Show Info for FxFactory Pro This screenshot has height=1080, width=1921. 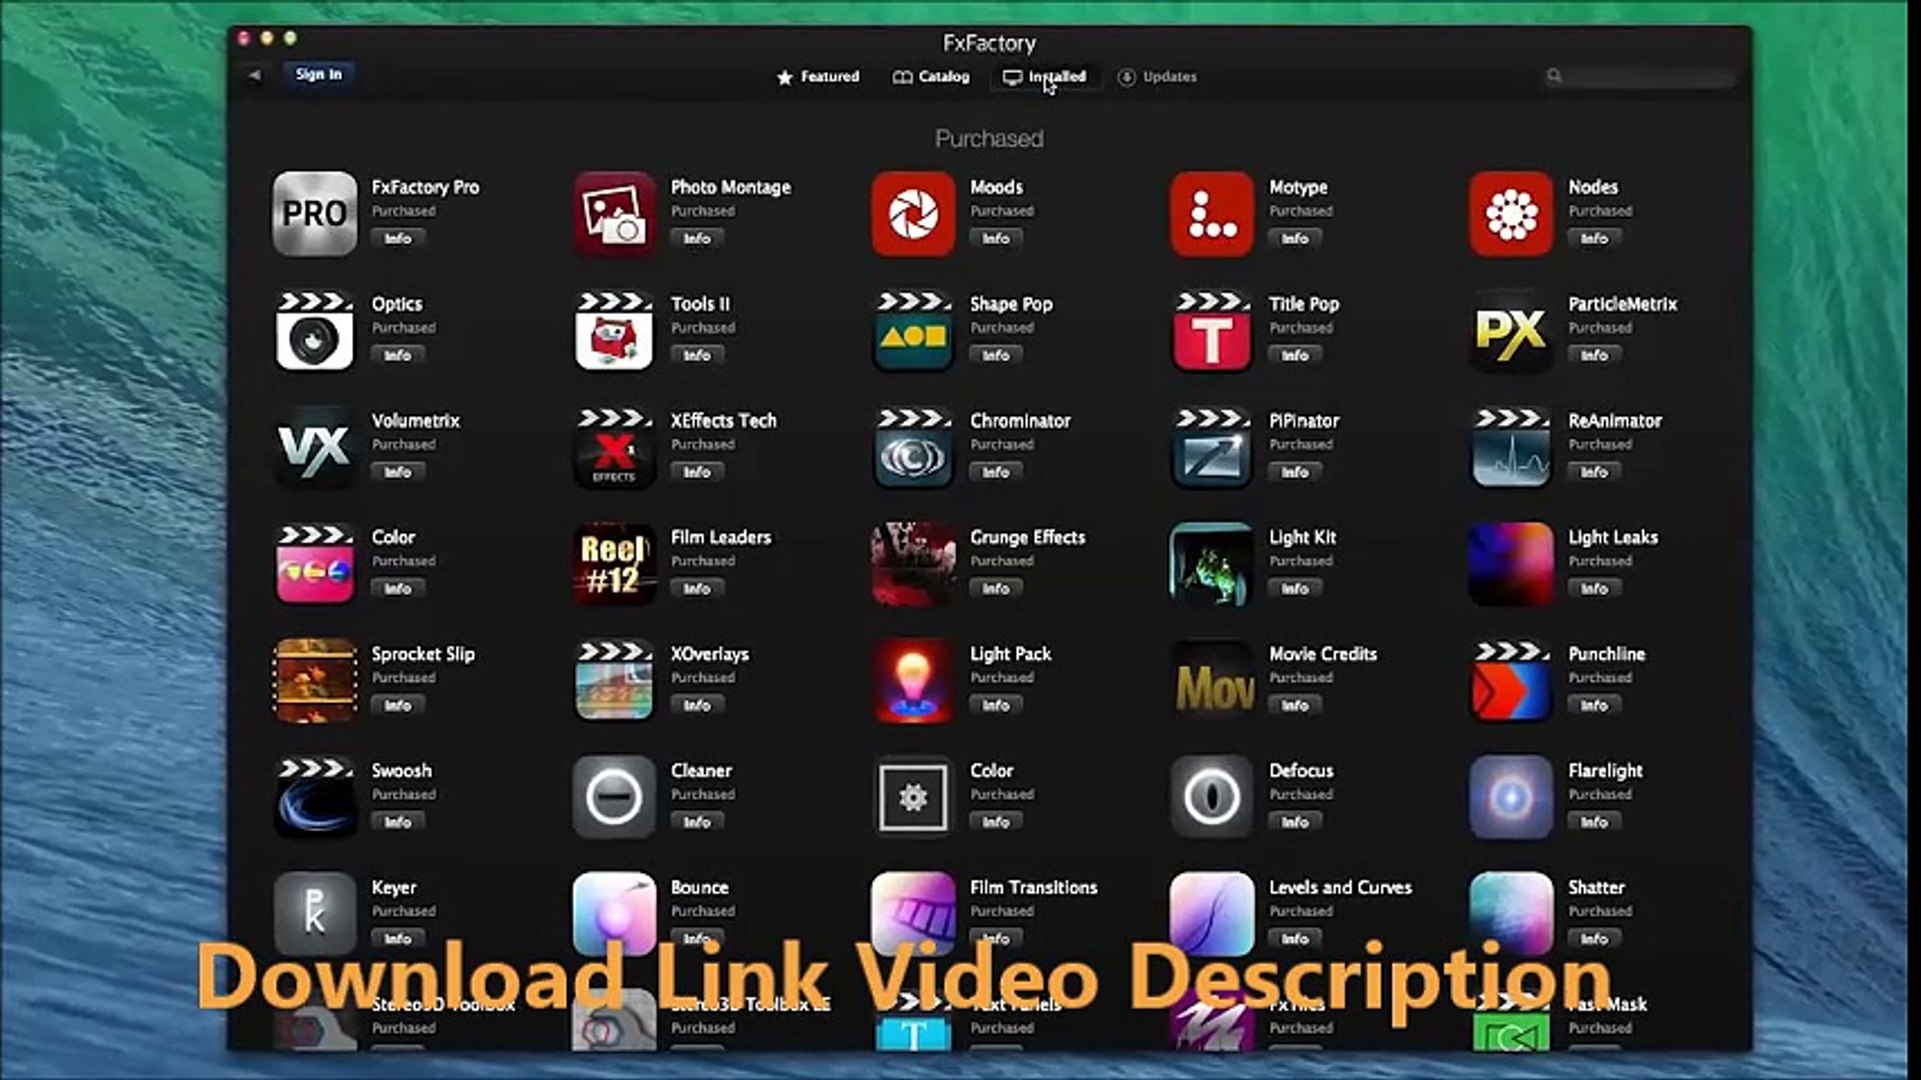(x=398, y=239)
